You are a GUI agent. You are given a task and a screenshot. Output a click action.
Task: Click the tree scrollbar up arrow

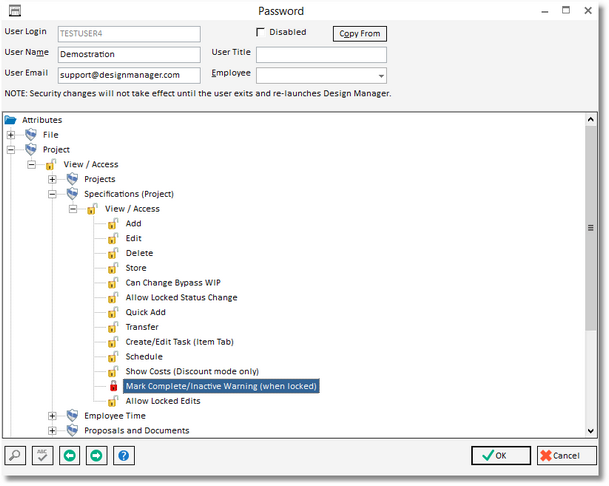click(x=591, y=119)
